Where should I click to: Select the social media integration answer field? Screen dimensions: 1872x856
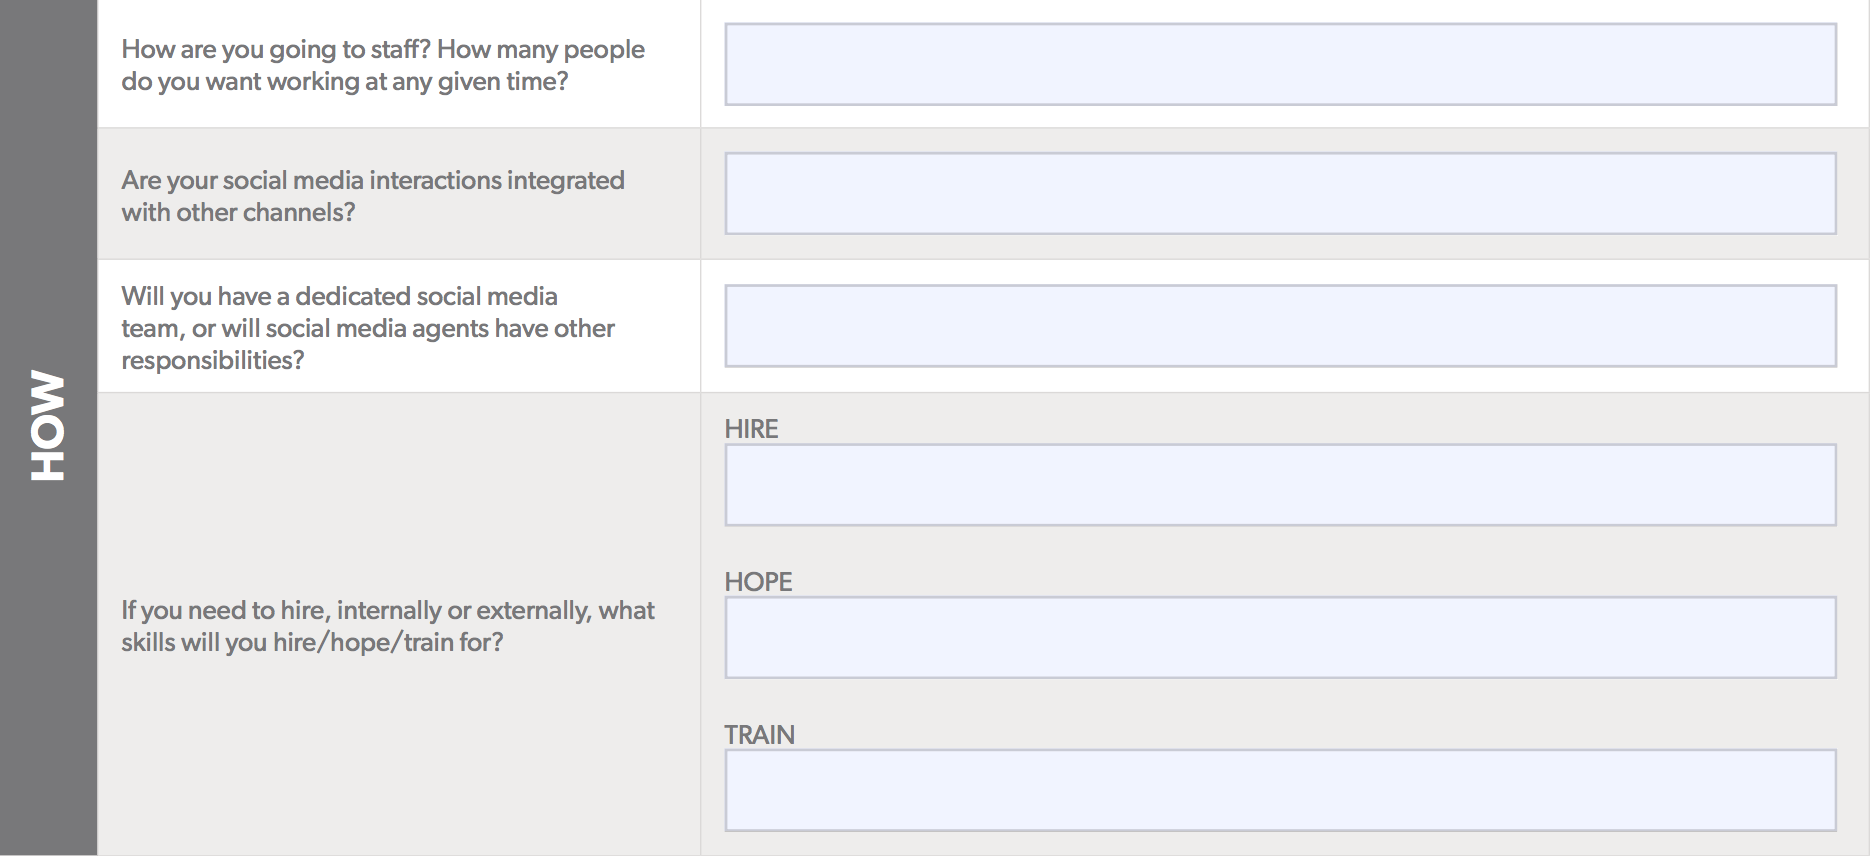click(x=1280, y=193)
